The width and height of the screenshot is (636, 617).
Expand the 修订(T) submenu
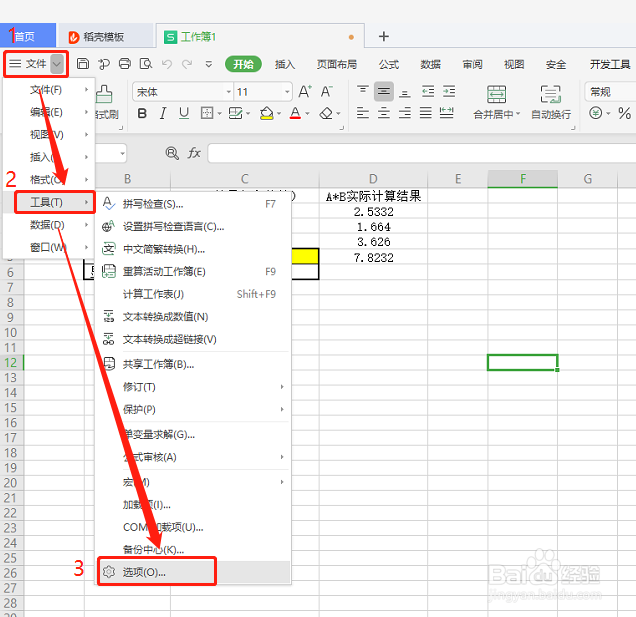pos(282,387)
